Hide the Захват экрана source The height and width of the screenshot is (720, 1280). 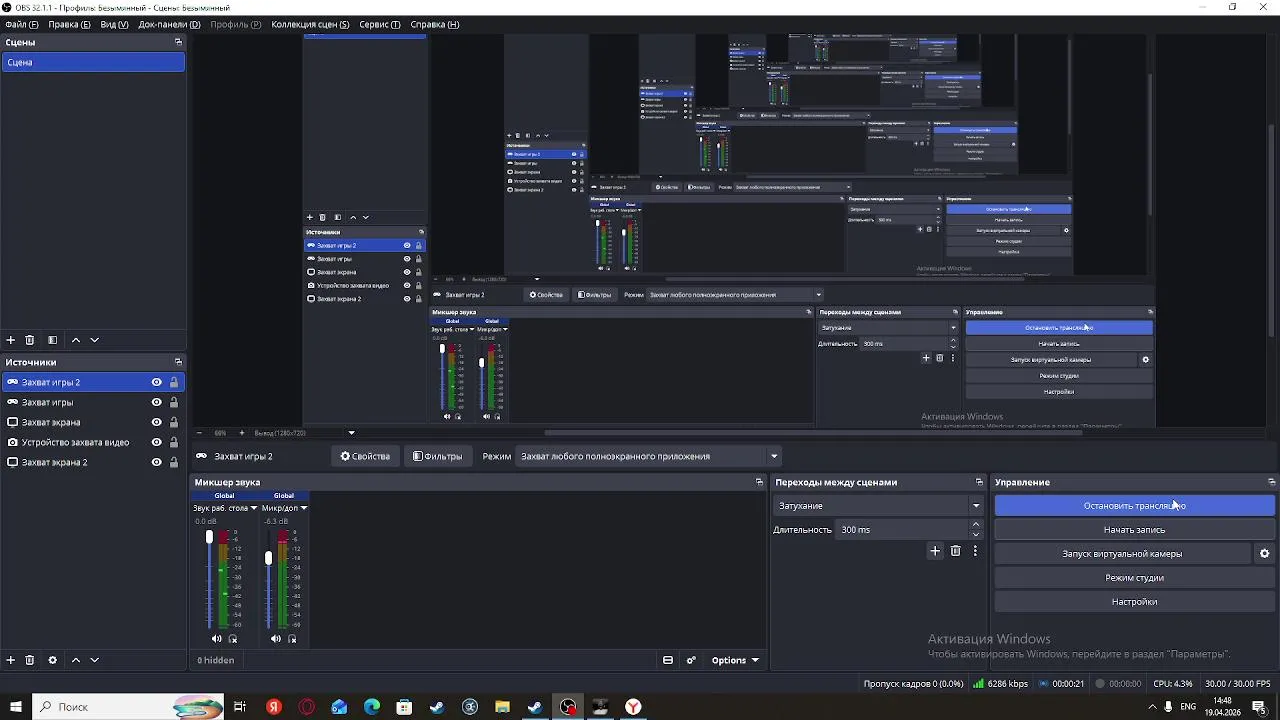click(x=156, y=422)
